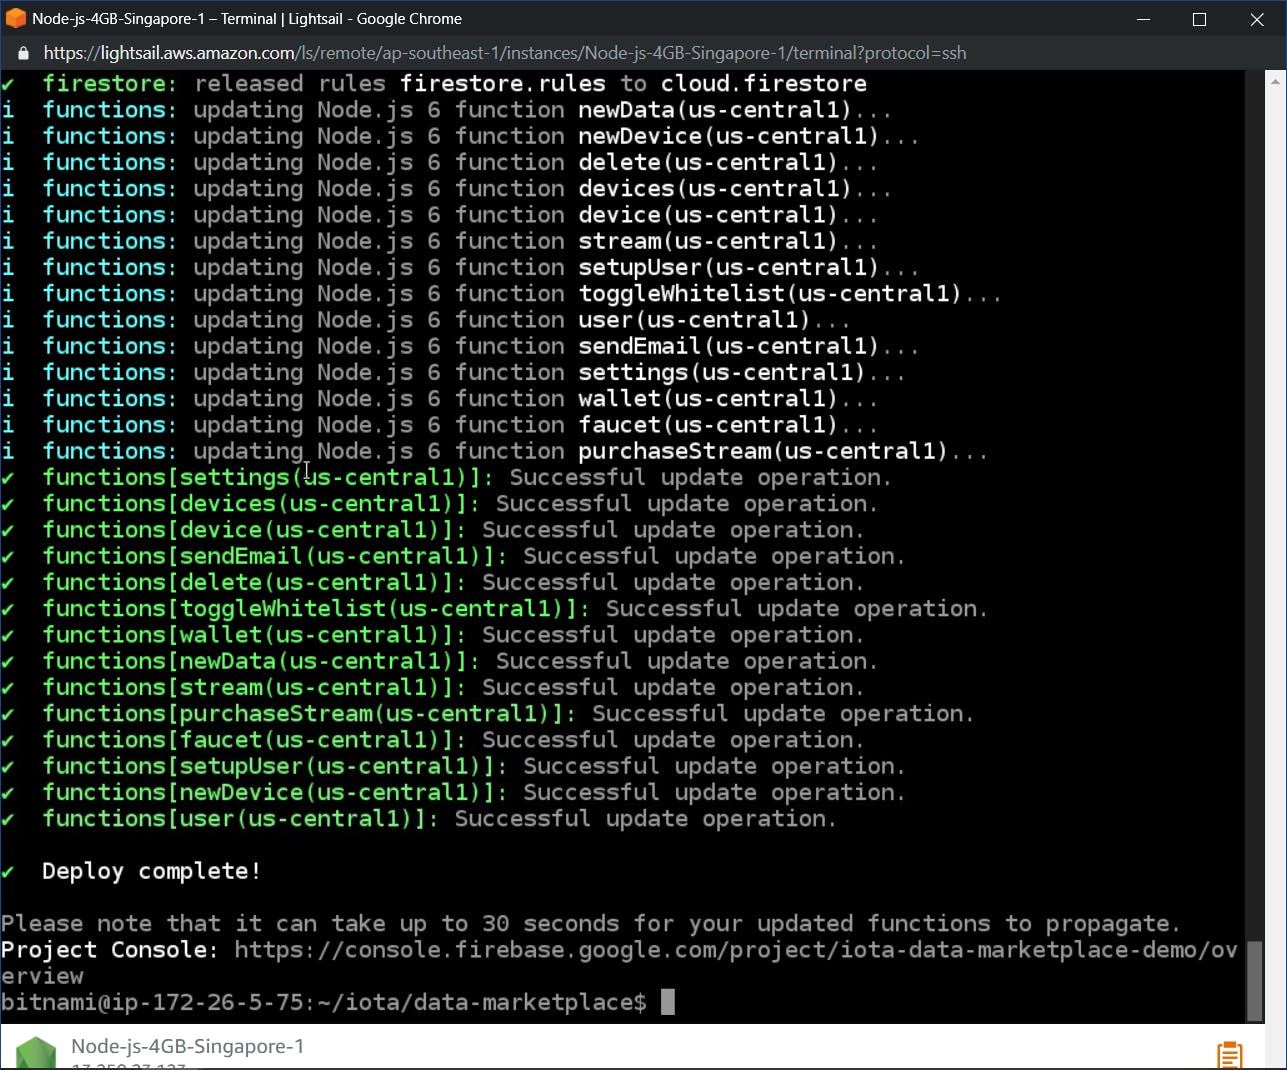Close the Lightsail terminal window
The image size is (1287, 1070).
[1257, 19]
